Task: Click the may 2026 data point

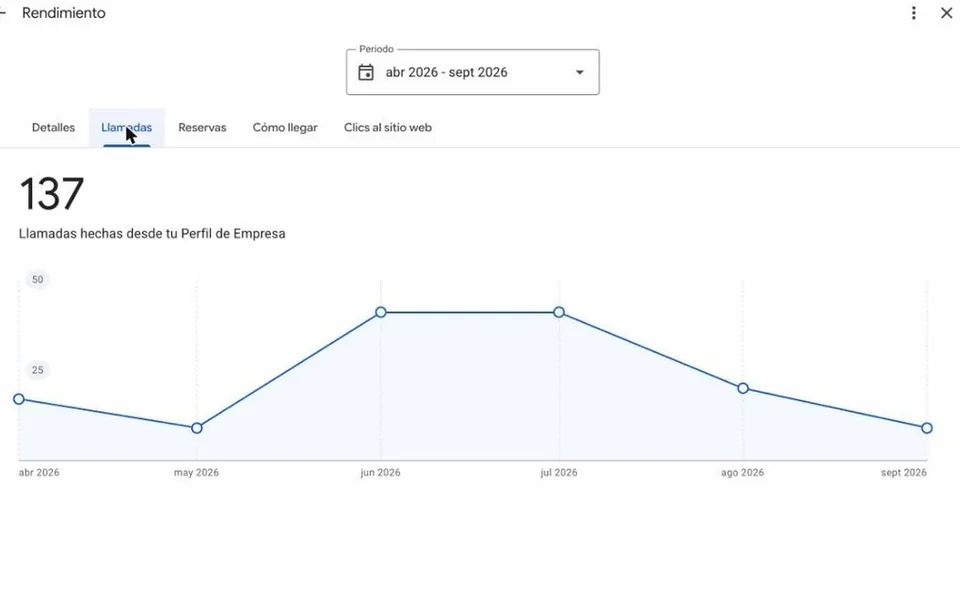Action: click(197, 428)
